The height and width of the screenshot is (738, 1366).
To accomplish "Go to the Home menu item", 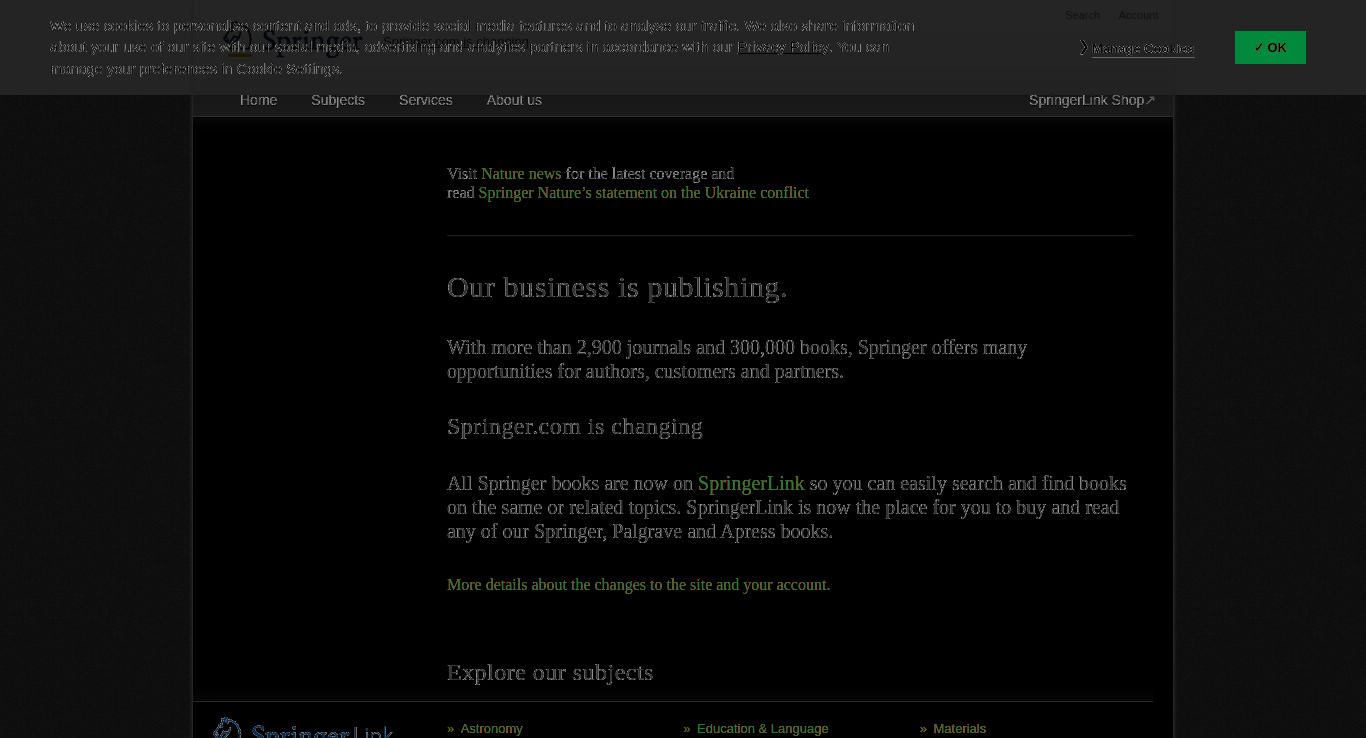I will tap(258, 100).
